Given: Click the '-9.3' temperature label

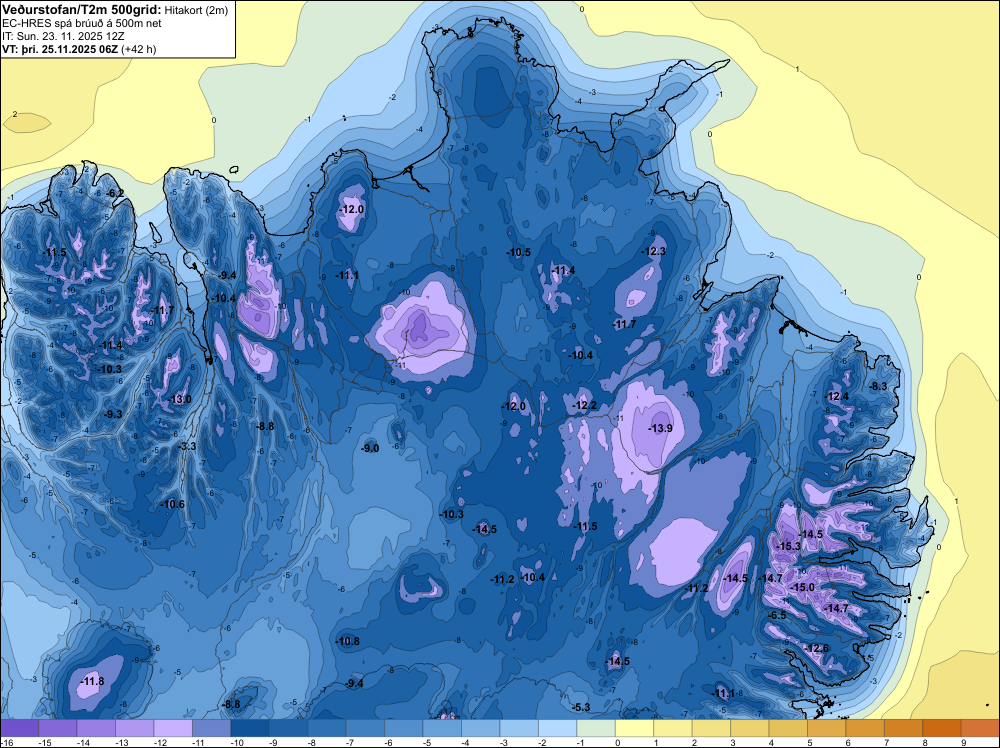Looking at the screenshot, I should pyautogui.click(x=113, y=414).
